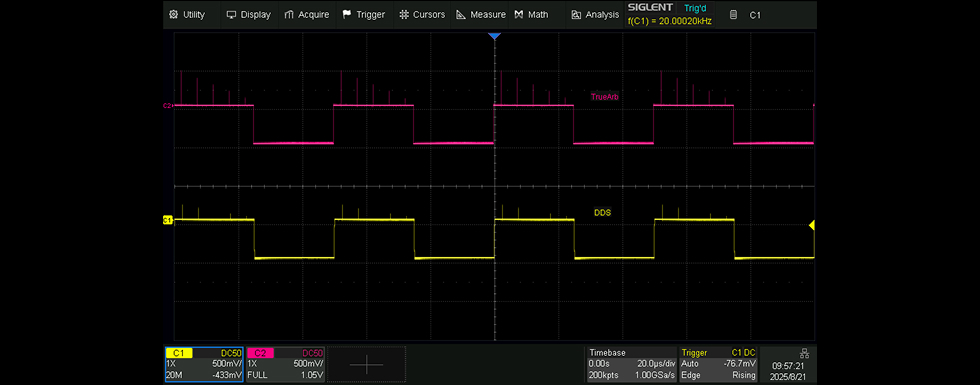This screenshot has height=385, width=980.
Task: Open the Trigger menu in top bar
Action: [x=364, y=14]
